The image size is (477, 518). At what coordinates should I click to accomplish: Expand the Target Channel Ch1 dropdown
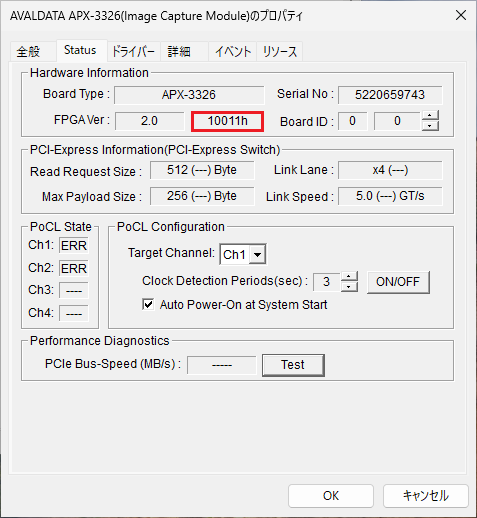click(257, 255)
